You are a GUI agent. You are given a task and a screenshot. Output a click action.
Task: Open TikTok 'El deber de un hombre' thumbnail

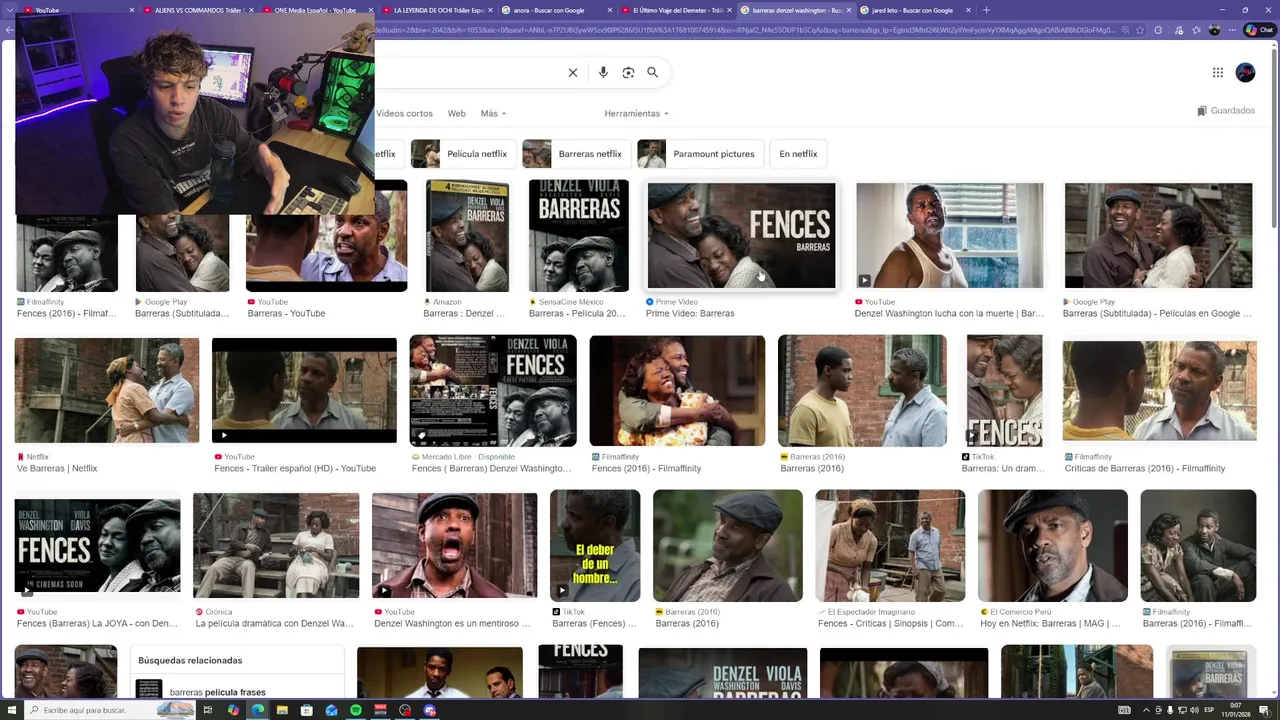click(595, 546)
